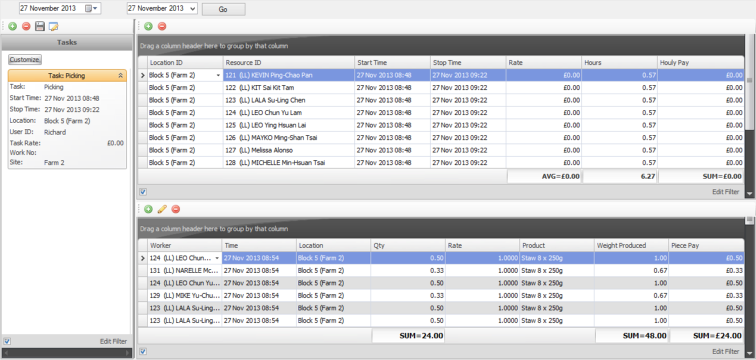Viewport: 756px width, 360px height.
Task: Add a row to the resource grid
Action: pos(148,27)
